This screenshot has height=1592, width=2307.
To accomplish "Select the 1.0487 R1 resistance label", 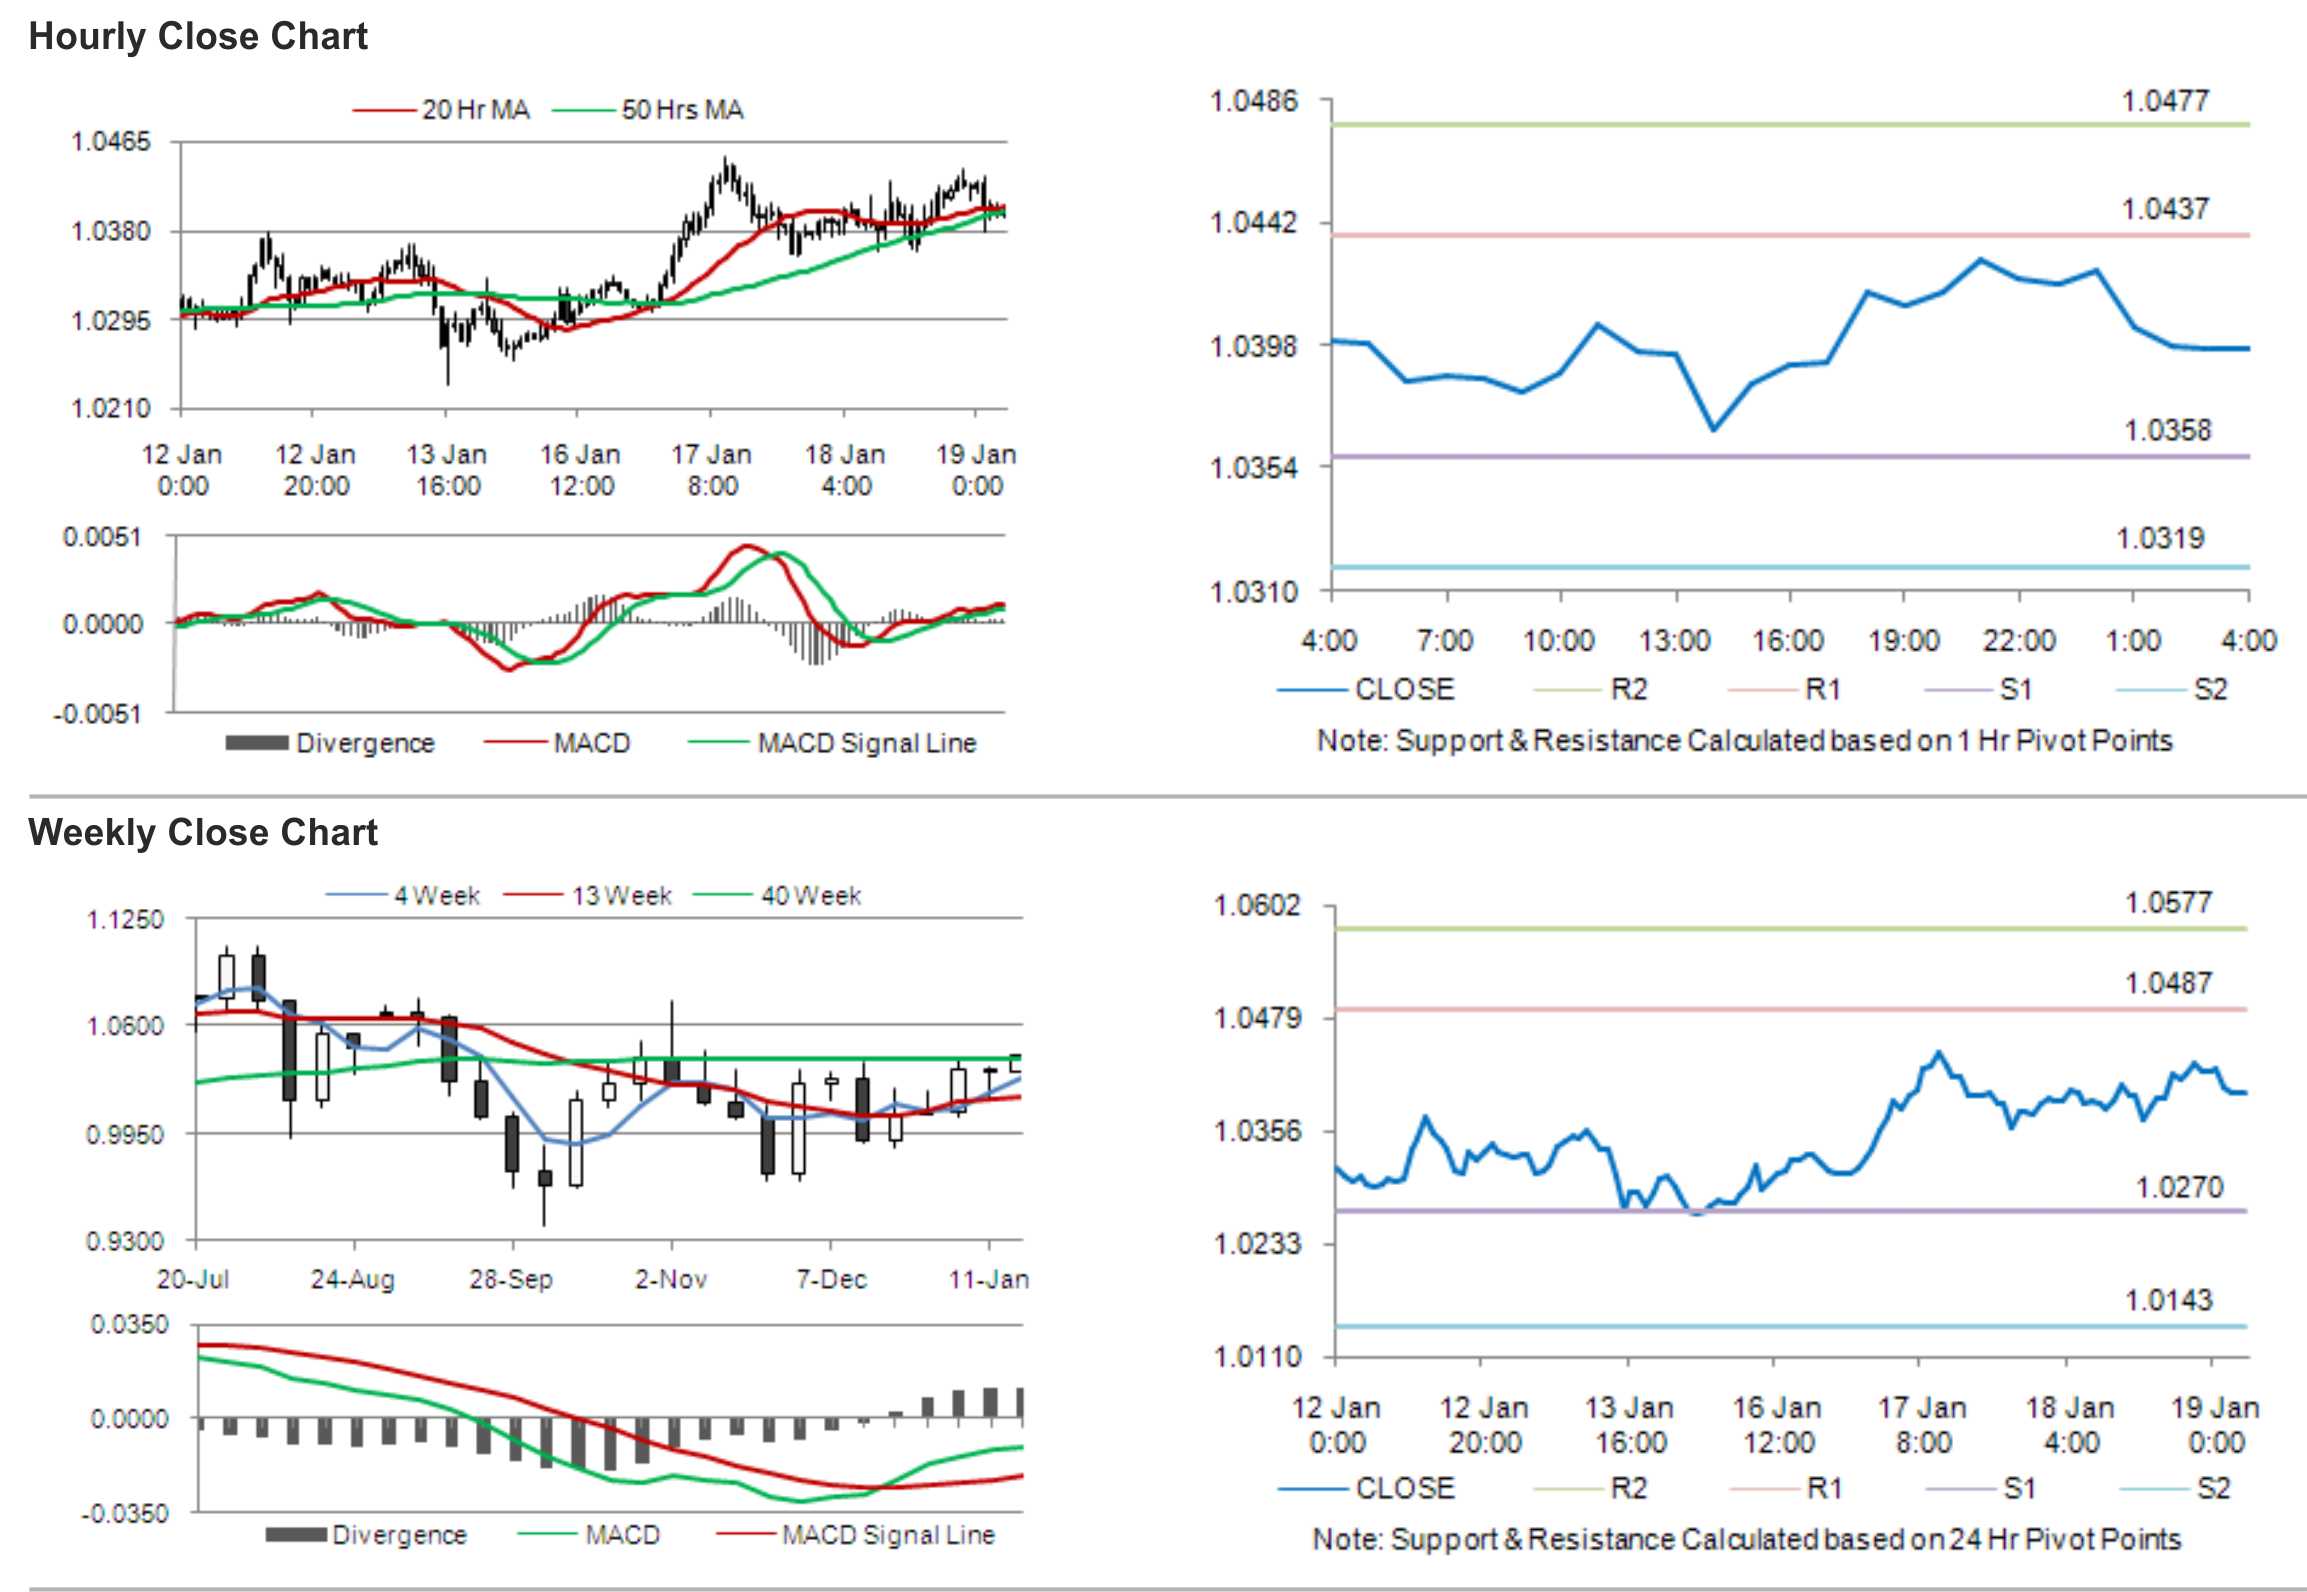I will (2168, 984).
